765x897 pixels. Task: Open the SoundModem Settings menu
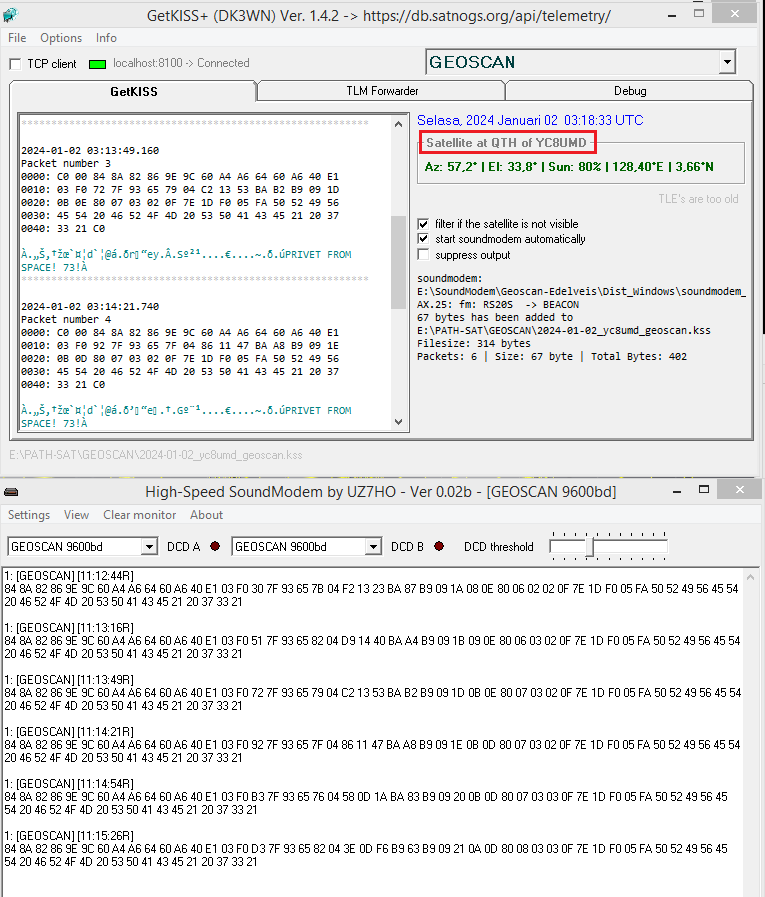click(x=29, y=515)
